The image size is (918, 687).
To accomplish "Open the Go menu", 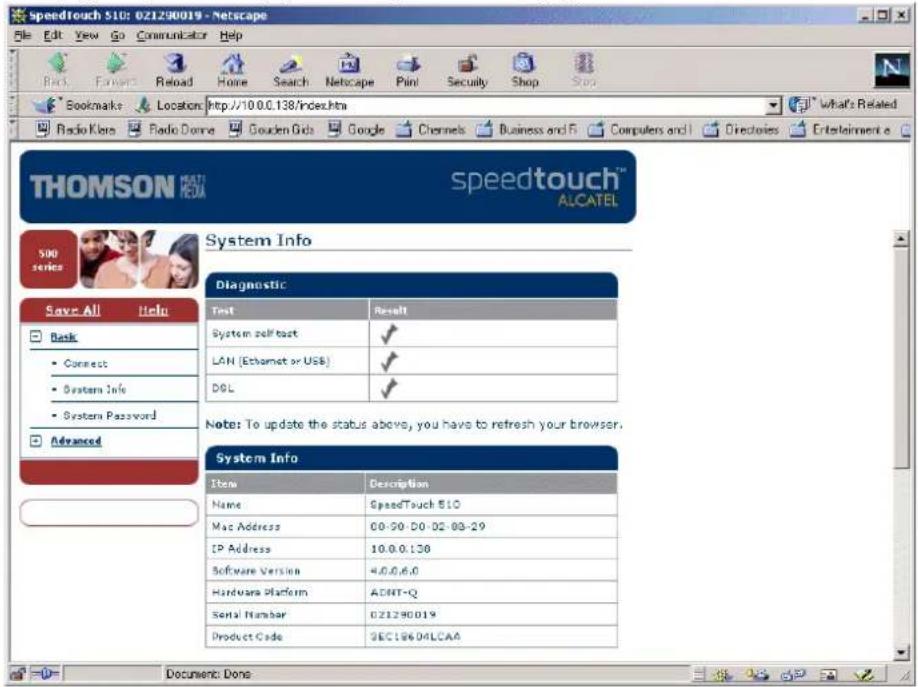I will click(x=118, y=35).
